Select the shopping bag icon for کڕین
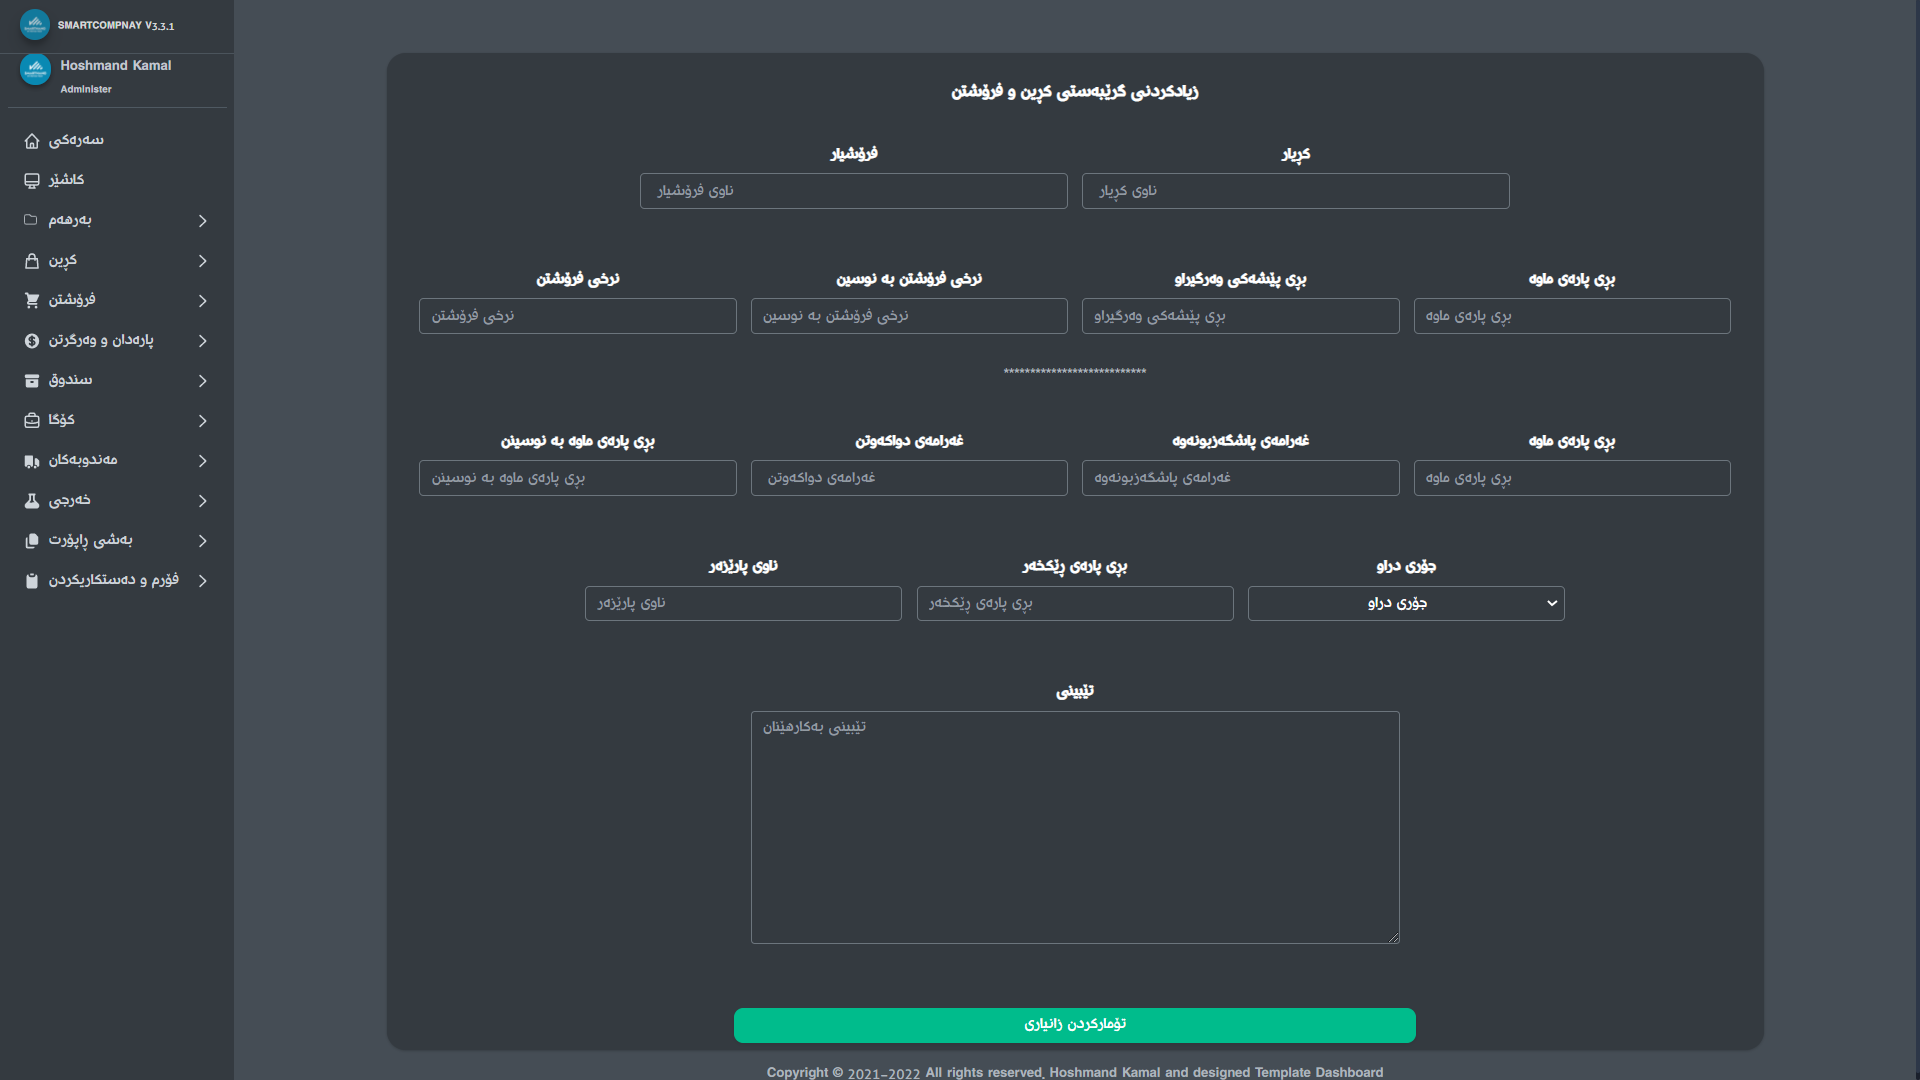 point(32,261)
